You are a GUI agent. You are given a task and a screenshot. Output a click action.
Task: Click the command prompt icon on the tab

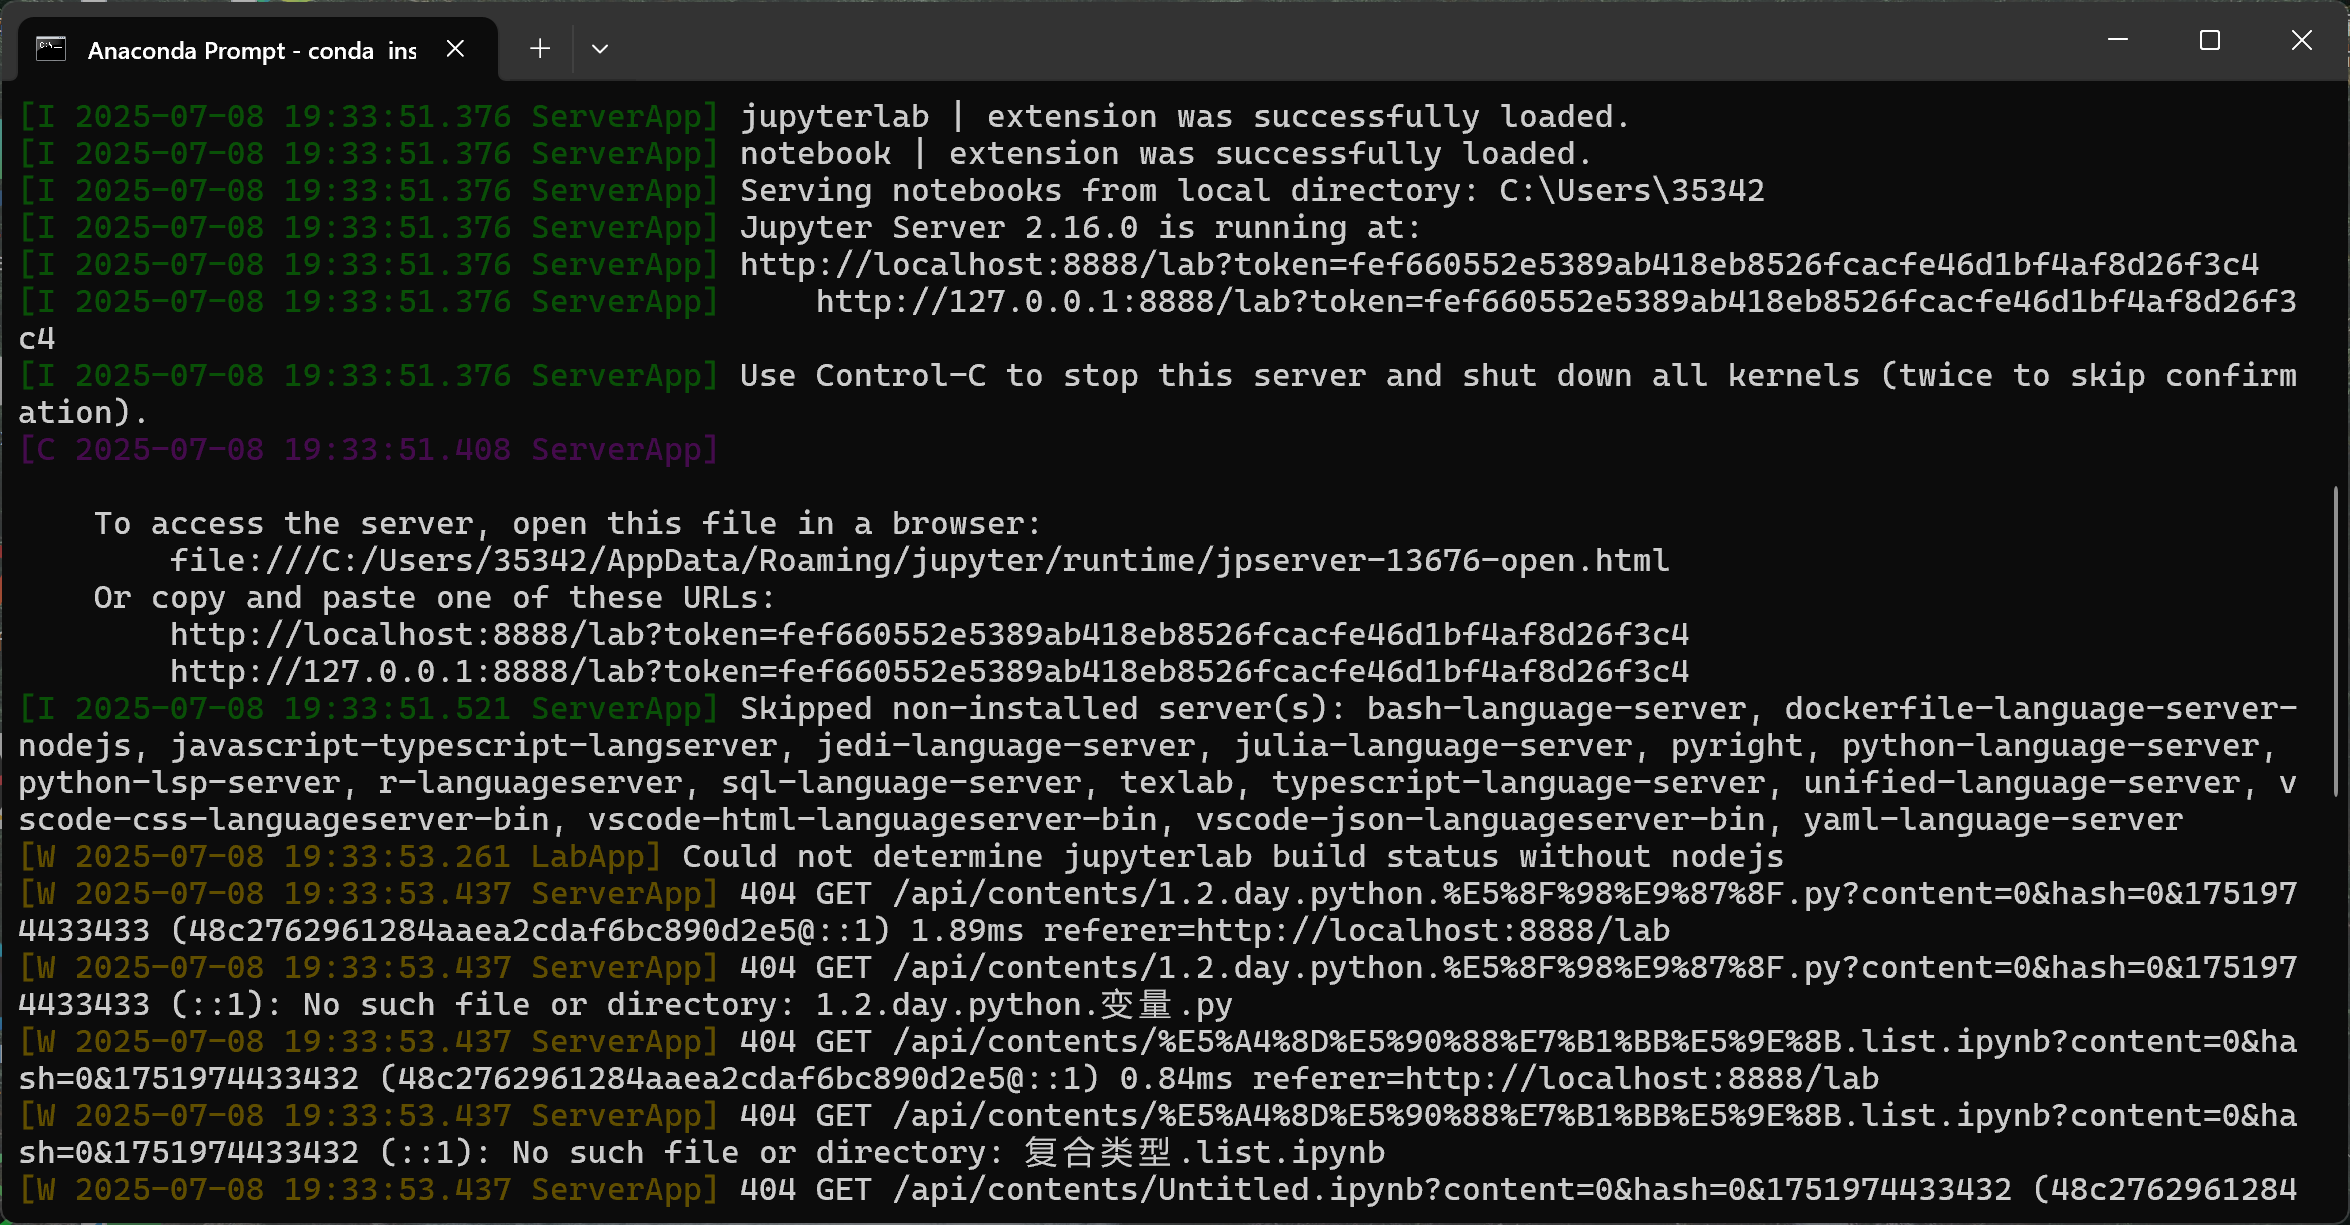coord(49,48)
